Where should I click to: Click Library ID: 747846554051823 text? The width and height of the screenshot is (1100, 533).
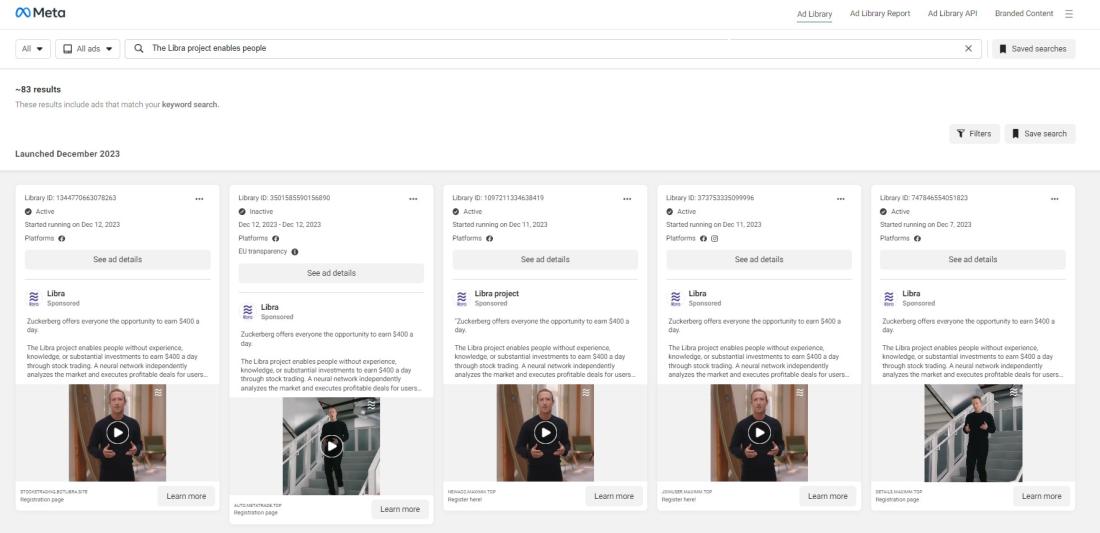pyautogui.click(x=924, y=198)
